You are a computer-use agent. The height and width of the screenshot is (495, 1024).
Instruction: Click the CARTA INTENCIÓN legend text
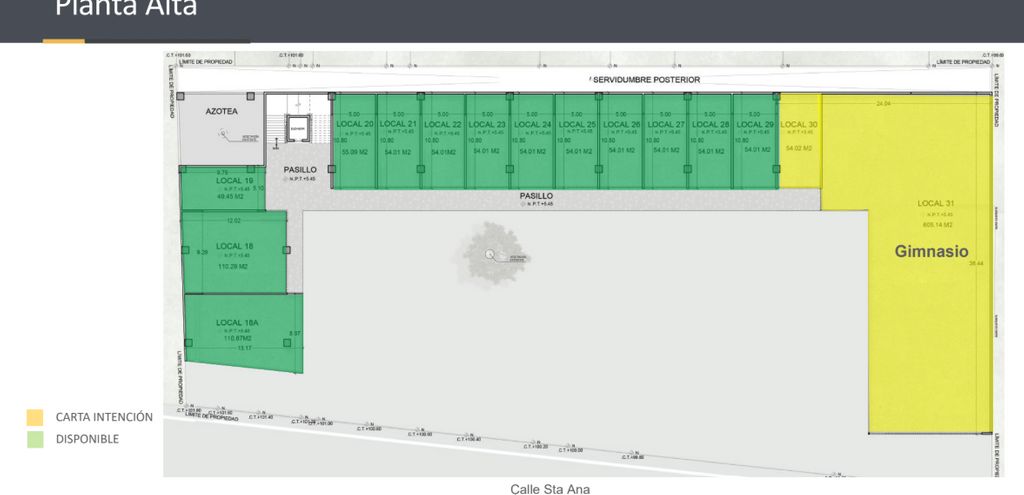pos(104,417)
